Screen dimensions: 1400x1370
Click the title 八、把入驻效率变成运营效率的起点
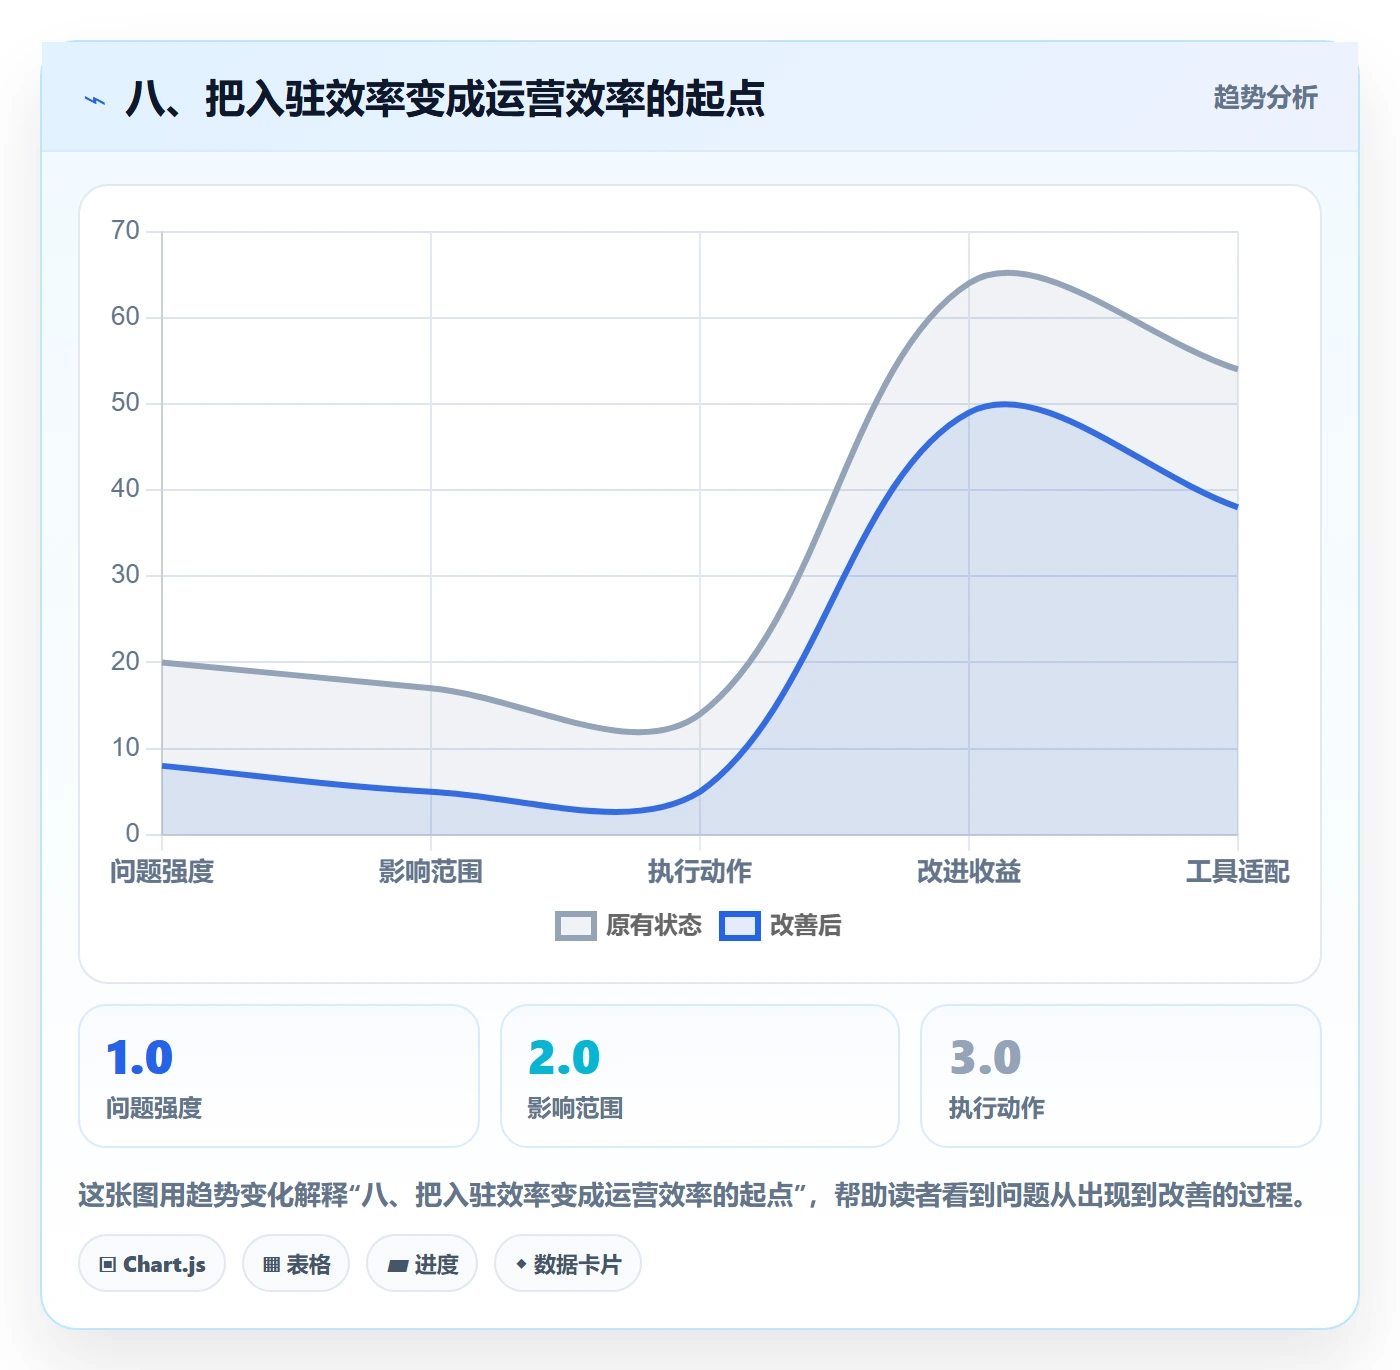click(445, 99)
